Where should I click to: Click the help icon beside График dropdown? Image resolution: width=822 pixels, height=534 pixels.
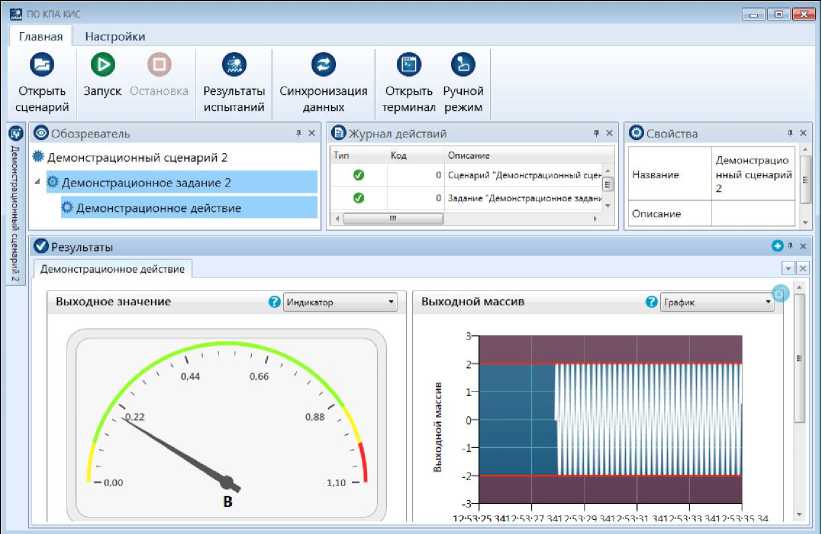click(x=652, y=302)
